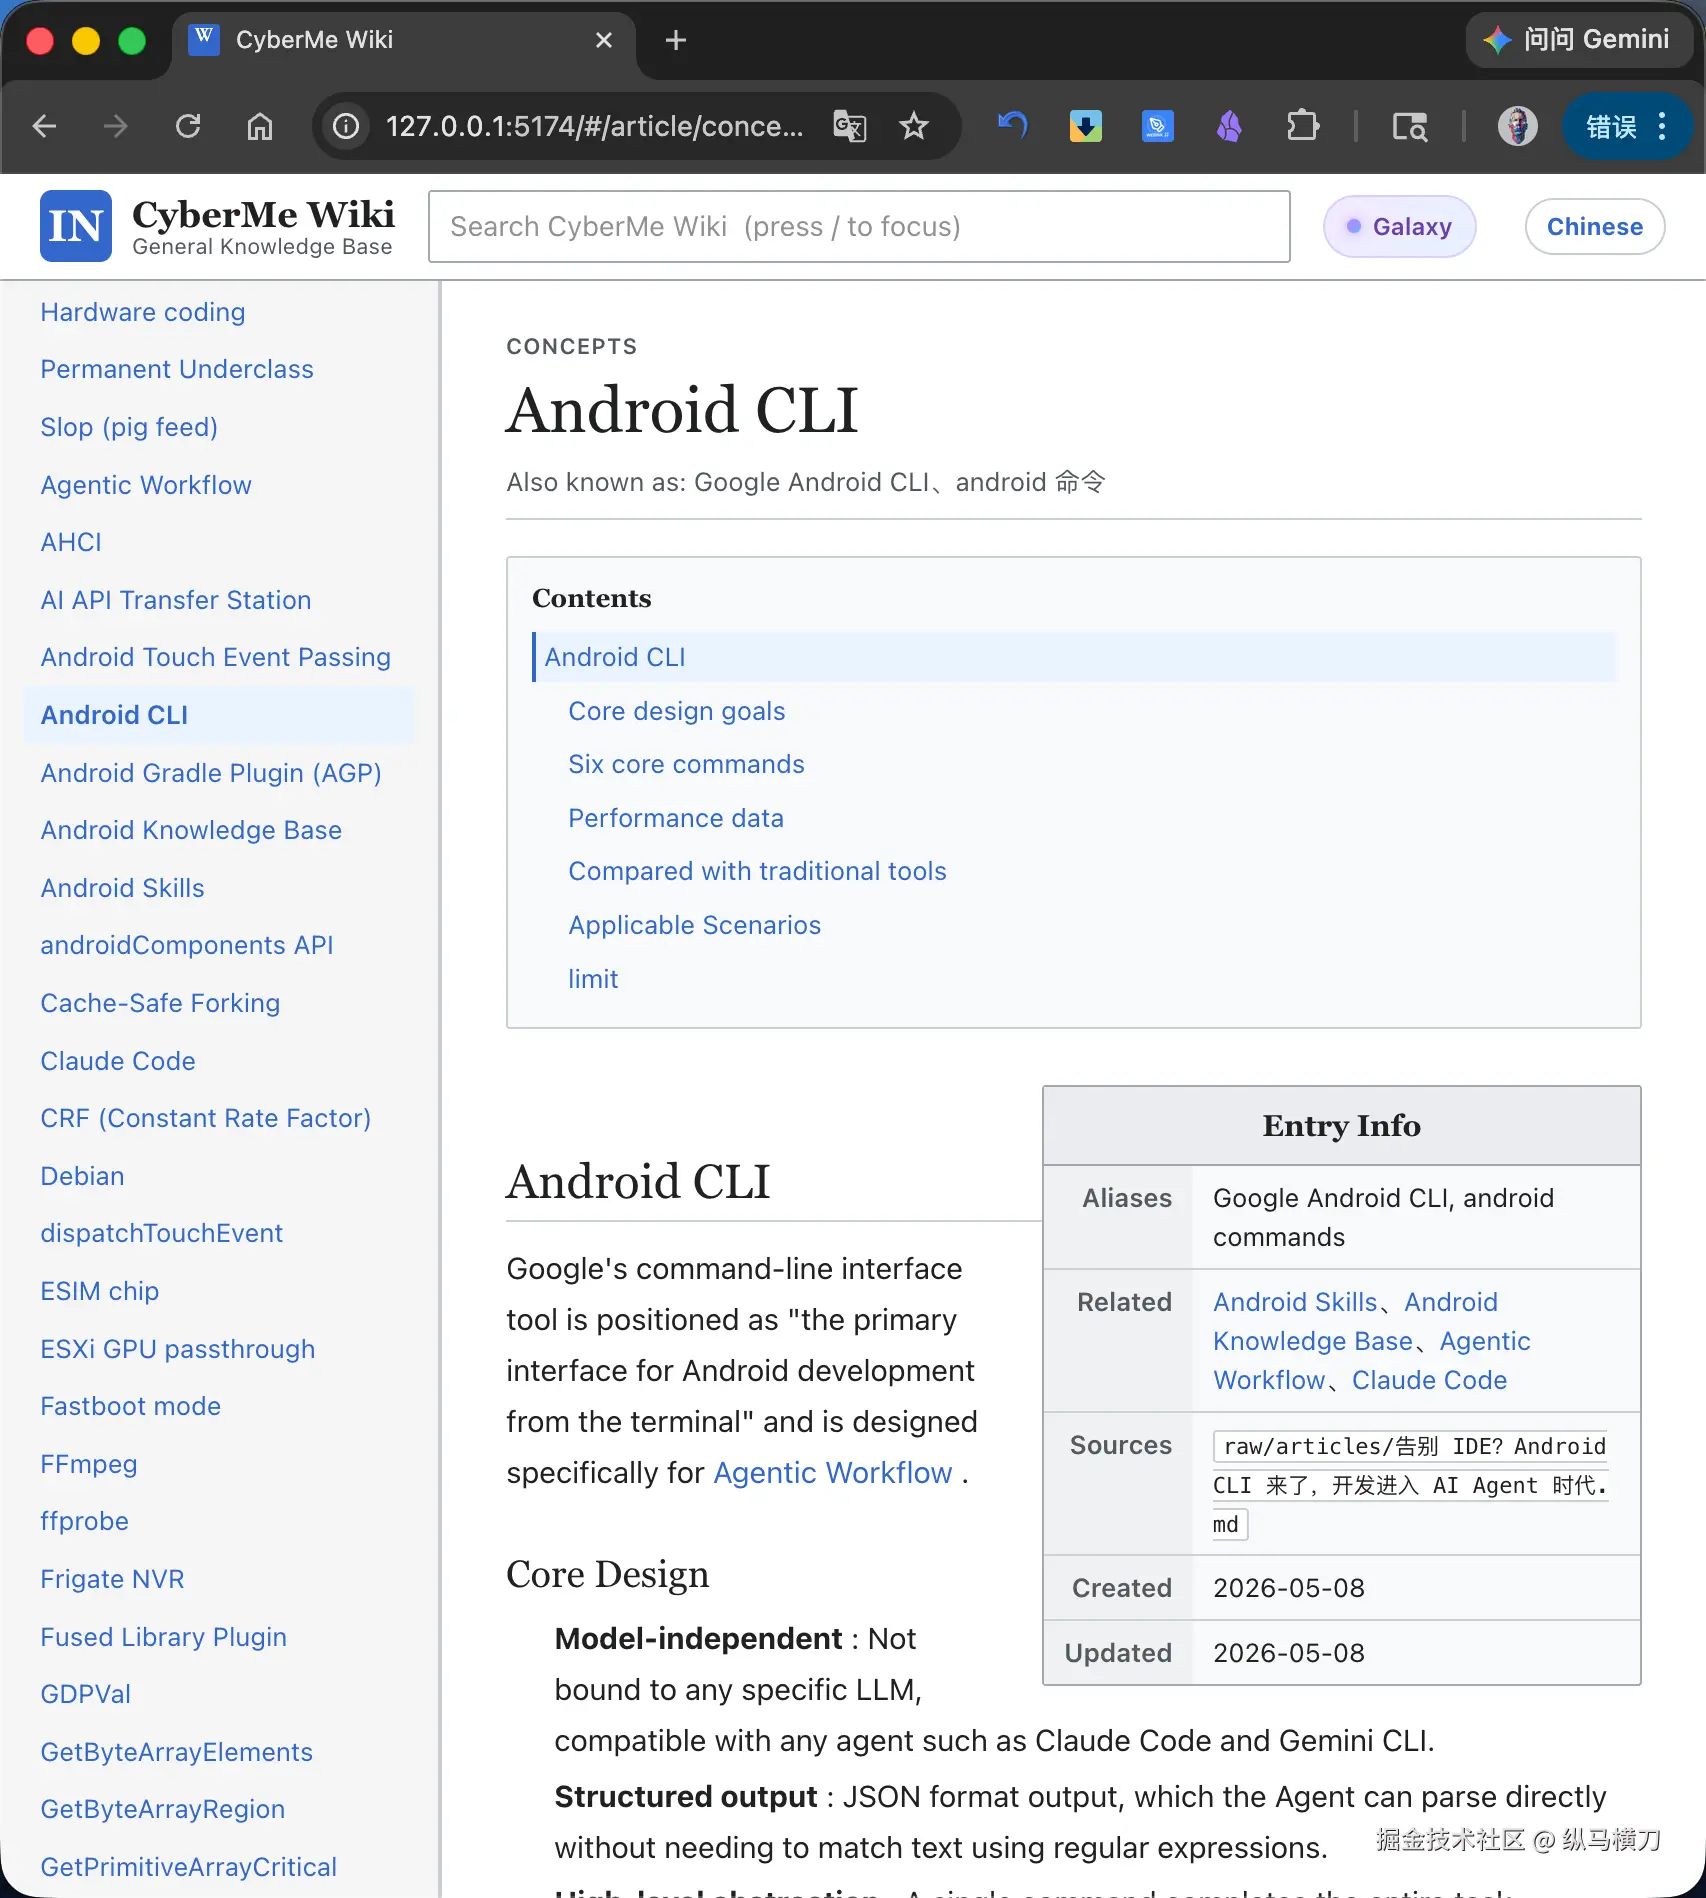Open ESXi GPU passthrough article

click(x=178, y=1349)
